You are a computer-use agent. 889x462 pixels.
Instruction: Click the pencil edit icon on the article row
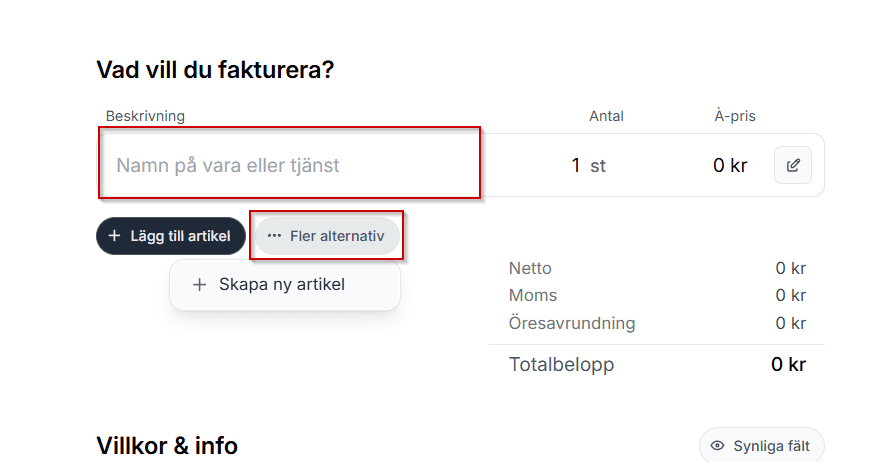tap(793, 165)
